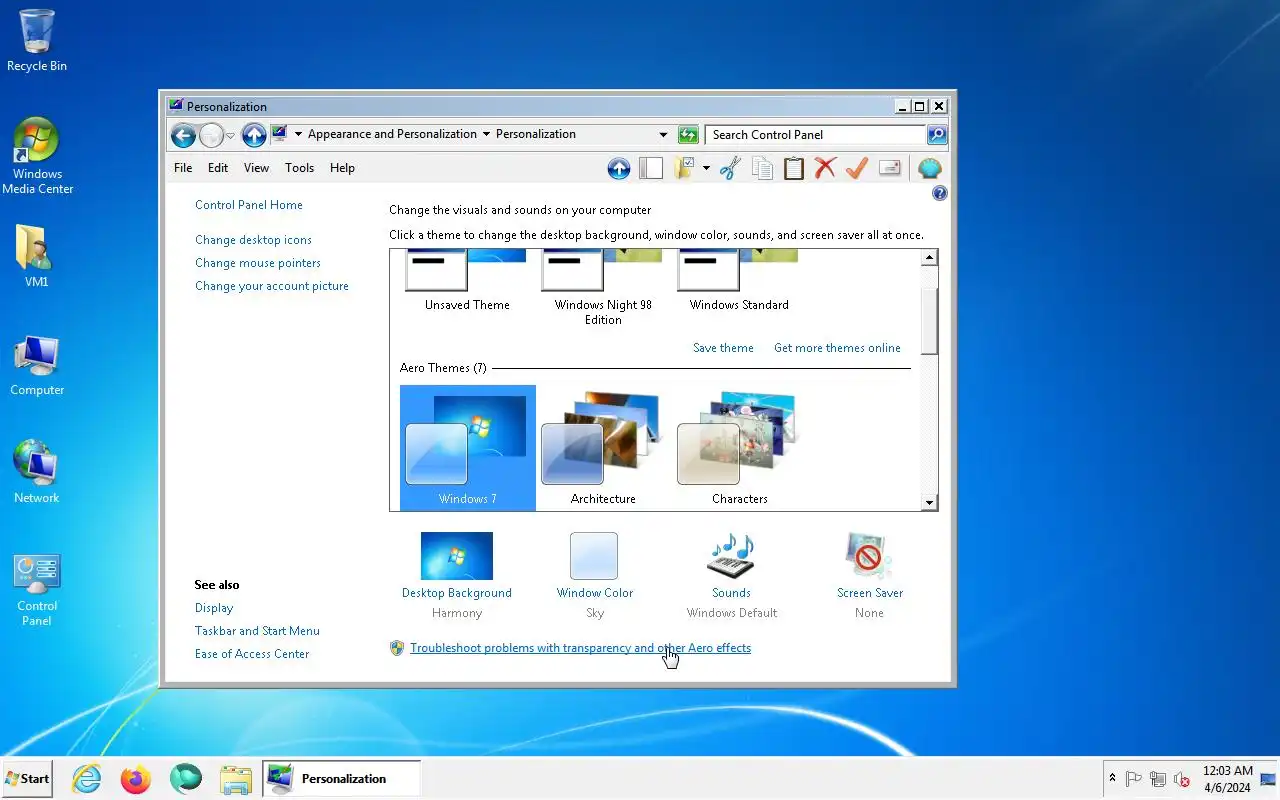Click the Up arrow beside the address bar

[x=254, y=135]
